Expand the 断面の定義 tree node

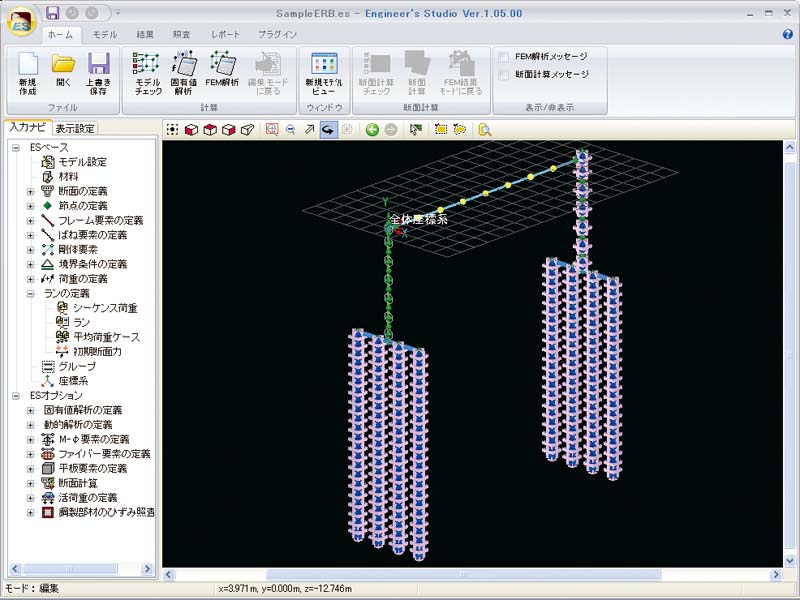coord(30,191)
